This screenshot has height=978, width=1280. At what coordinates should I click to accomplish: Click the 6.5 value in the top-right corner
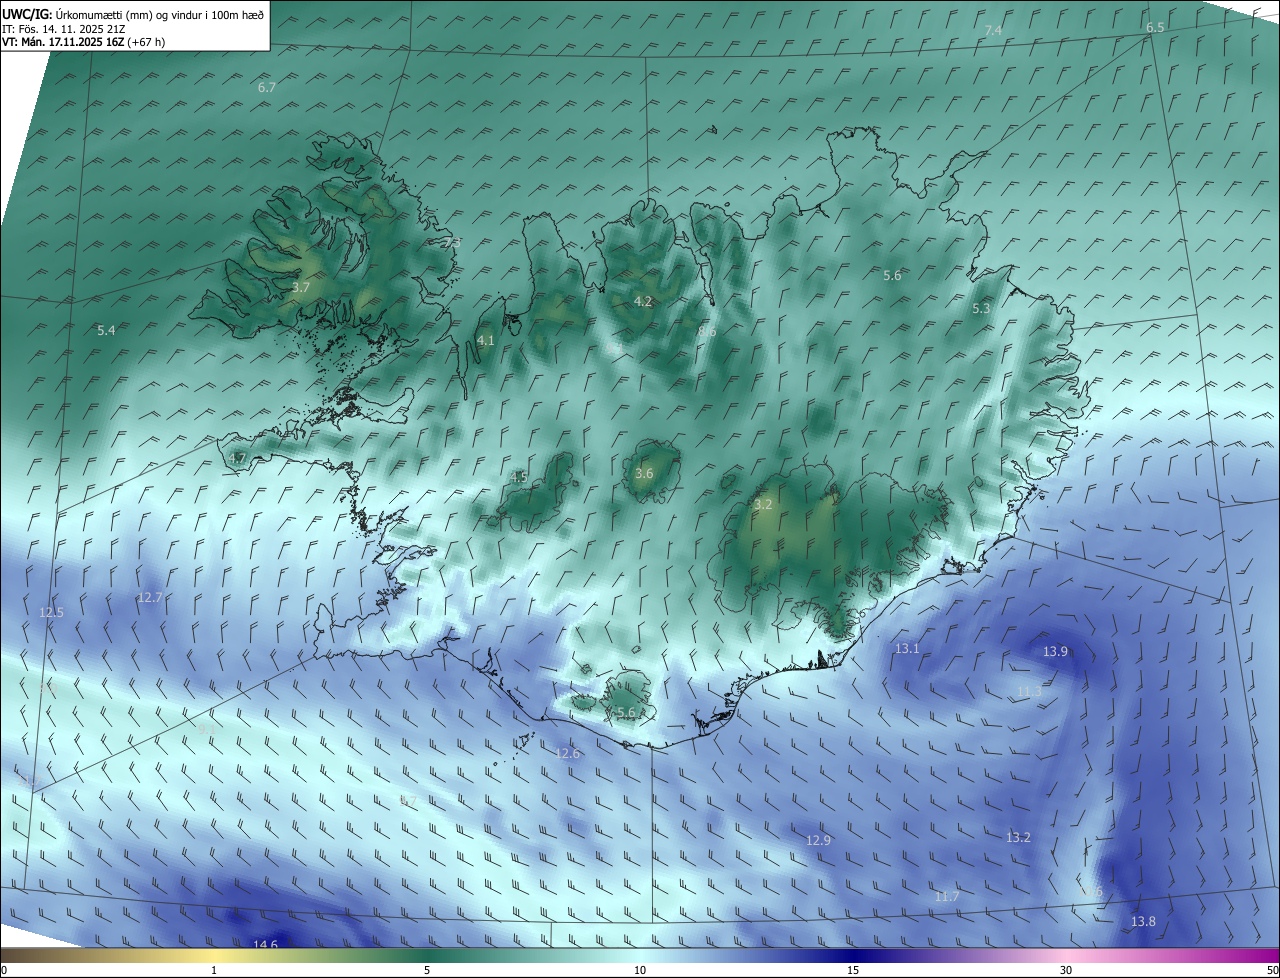click(1155, 28)
